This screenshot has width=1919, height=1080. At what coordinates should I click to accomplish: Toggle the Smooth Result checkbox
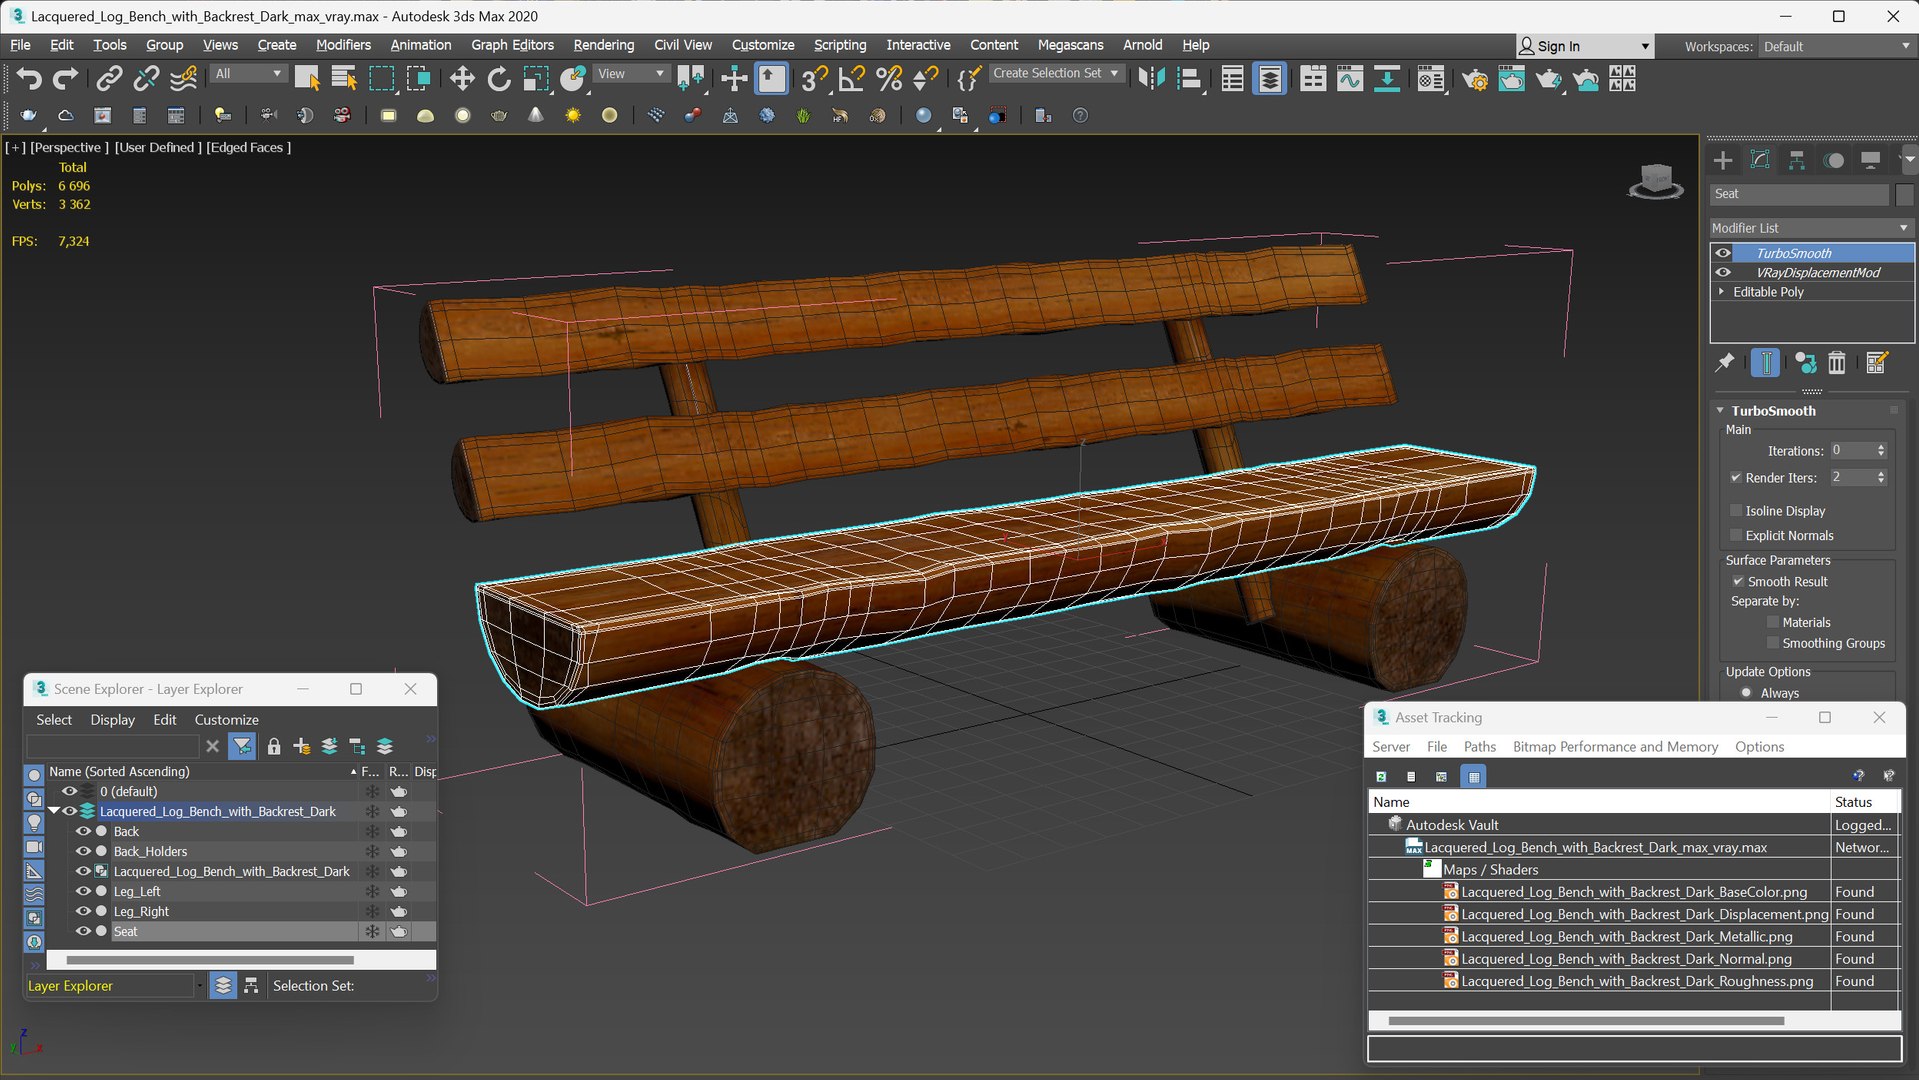point(1738,581)
